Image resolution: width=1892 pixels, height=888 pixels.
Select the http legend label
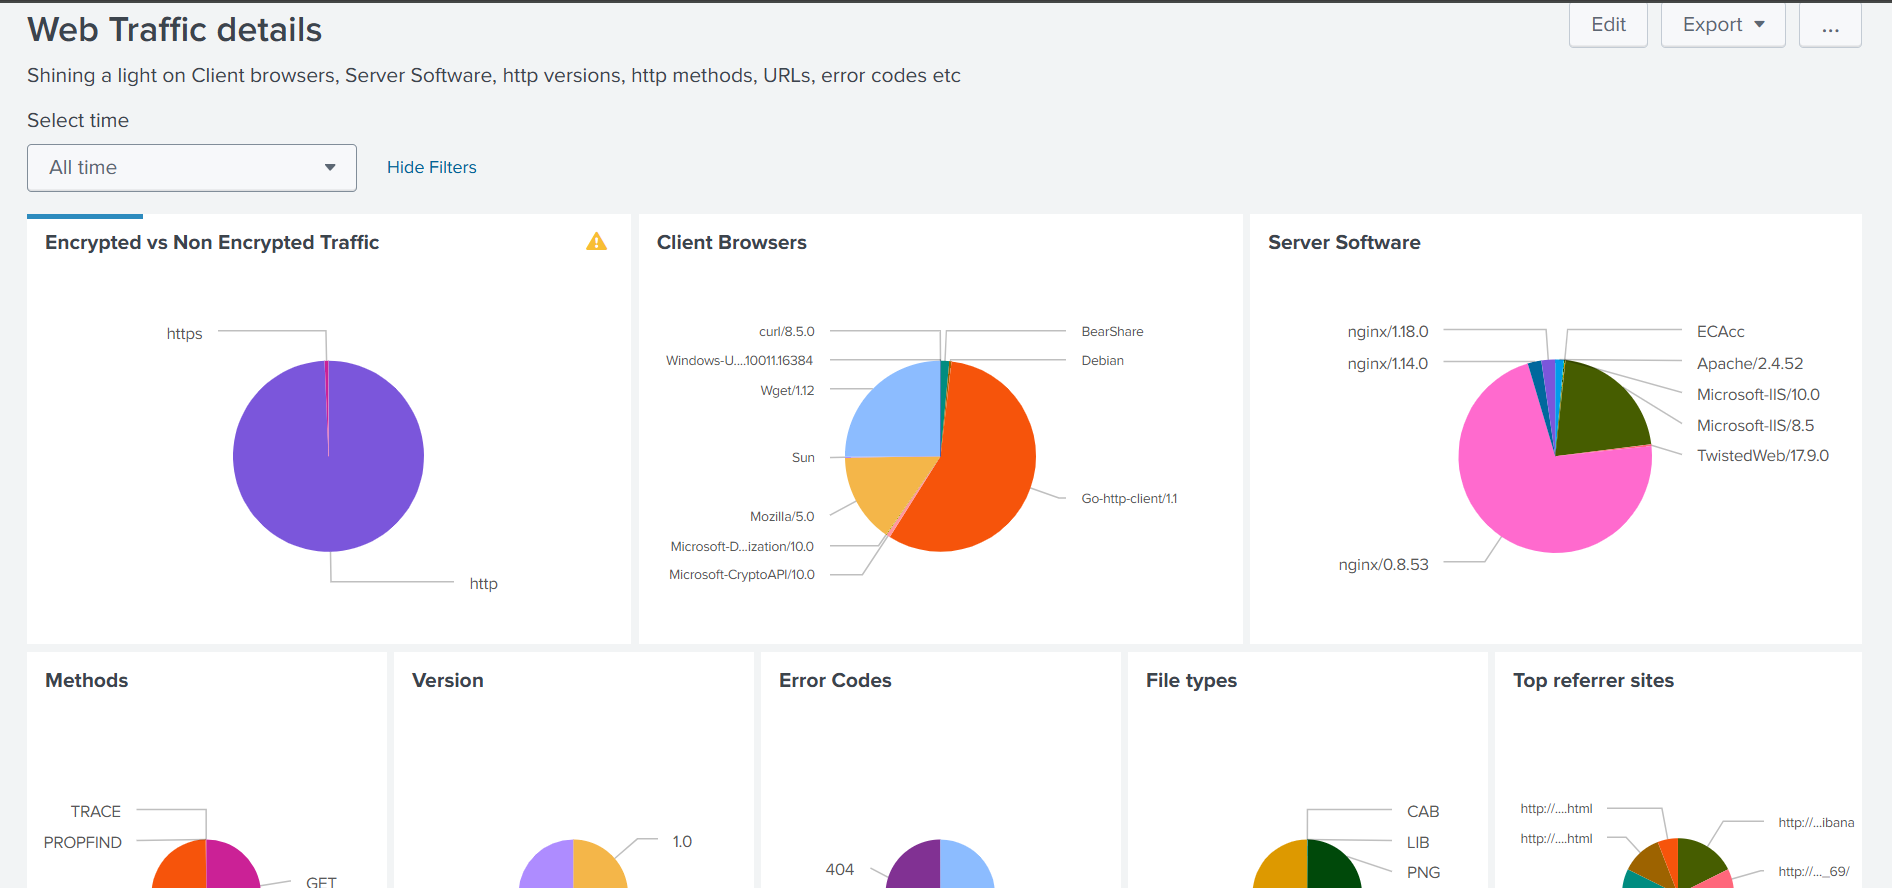pos(484,584)
